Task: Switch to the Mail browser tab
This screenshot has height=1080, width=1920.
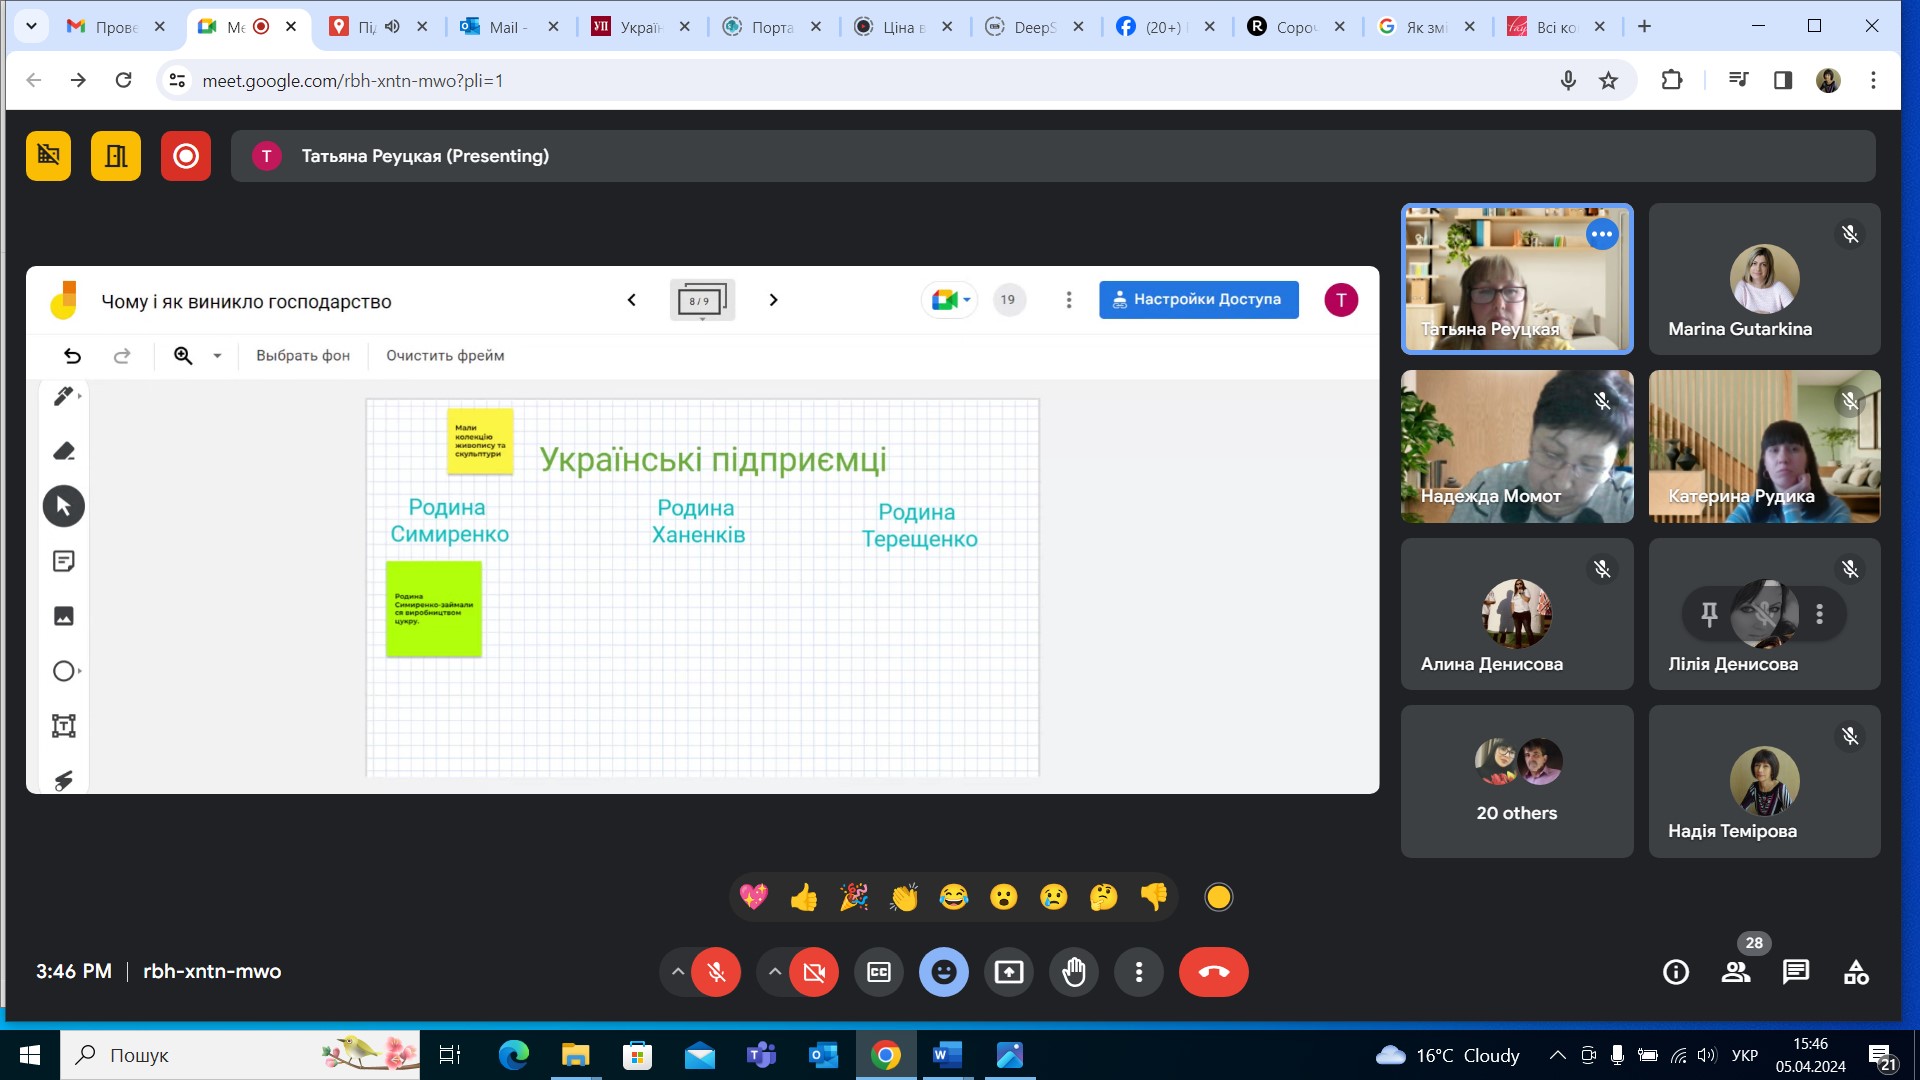Action: [507, 27]
